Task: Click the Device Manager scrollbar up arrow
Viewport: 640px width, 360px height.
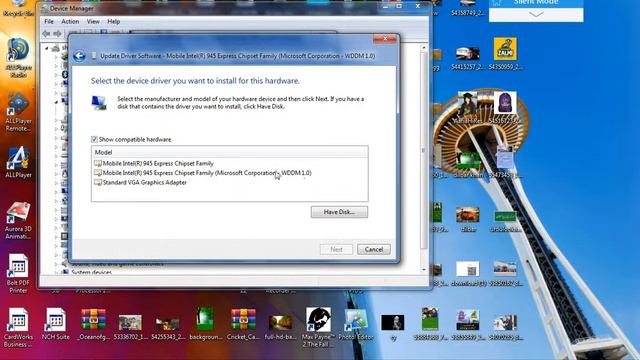Action: pos(424,48)
